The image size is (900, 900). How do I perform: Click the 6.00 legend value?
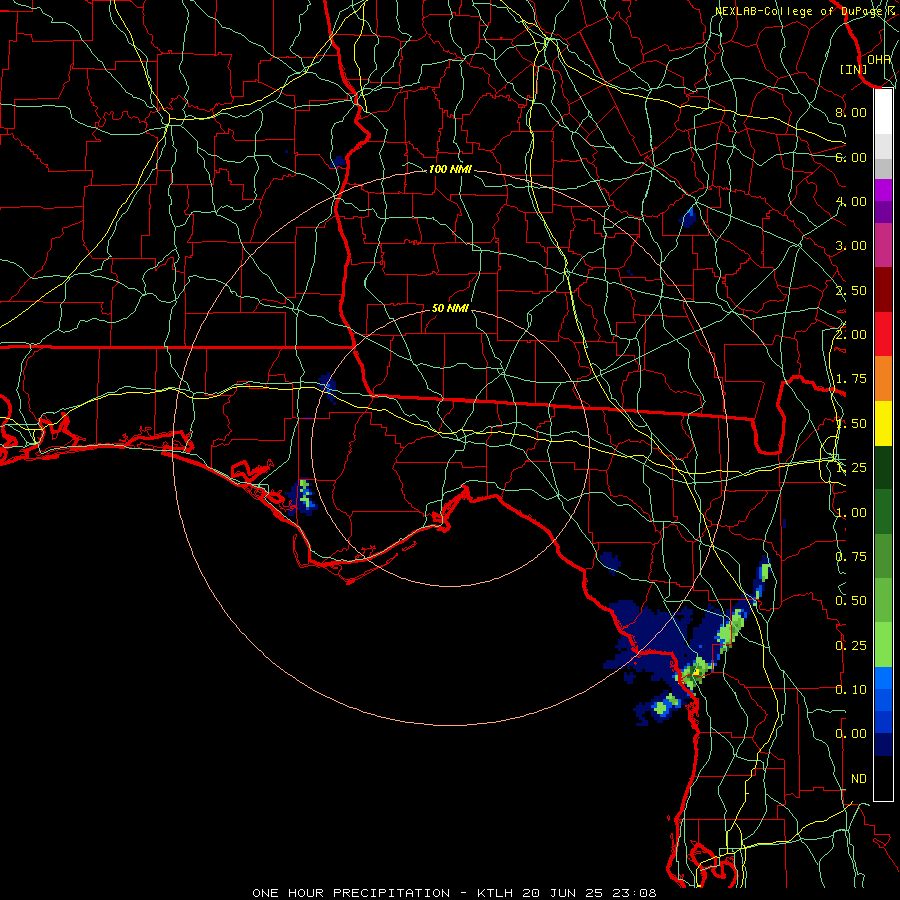coord(851,157)
